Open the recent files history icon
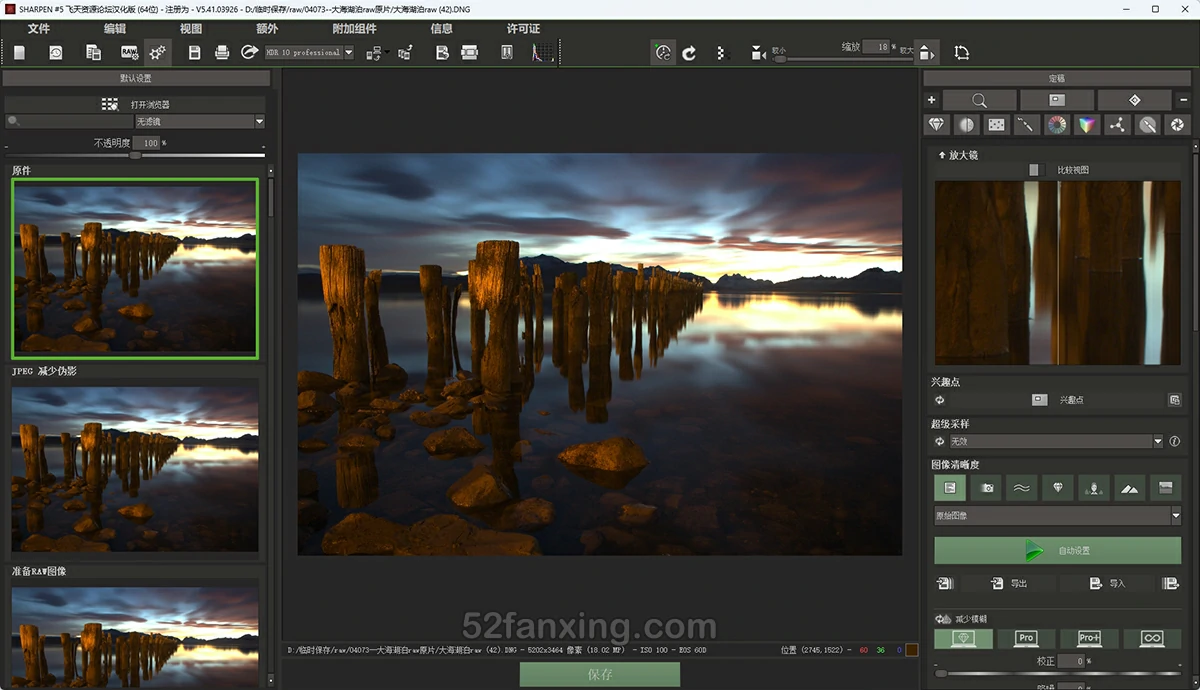The image size is (1200, 690). (56, 52)
